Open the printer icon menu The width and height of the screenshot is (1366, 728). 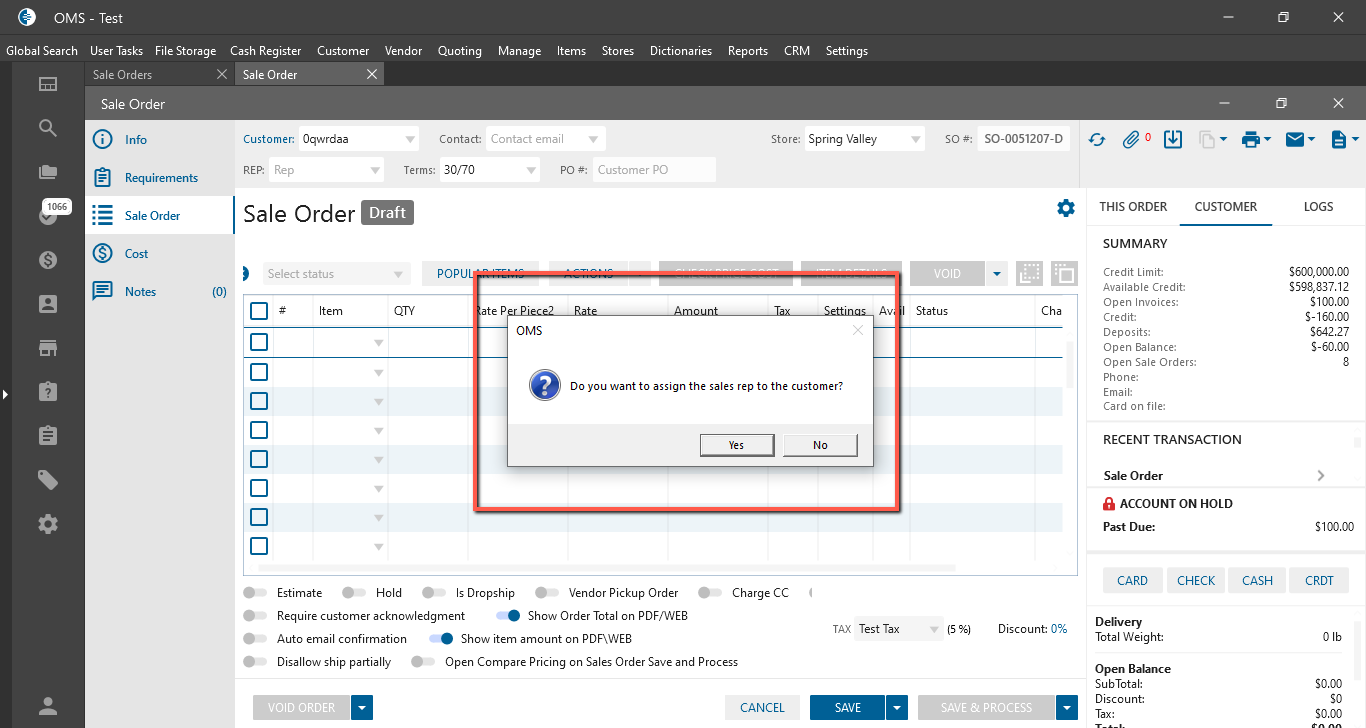[x=1255, y=140]
